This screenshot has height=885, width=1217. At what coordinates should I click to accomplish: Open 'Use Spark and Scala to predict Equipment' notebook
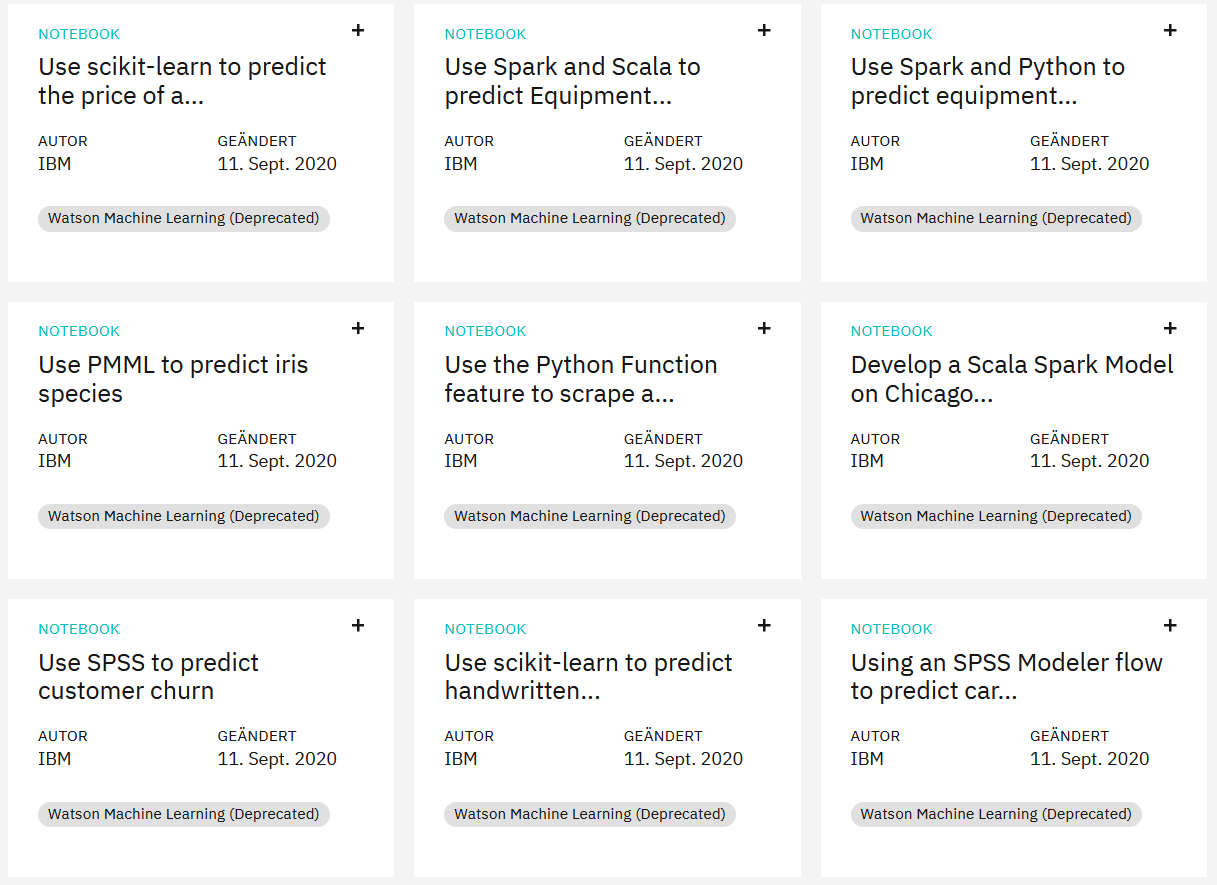tap(572, 81)
